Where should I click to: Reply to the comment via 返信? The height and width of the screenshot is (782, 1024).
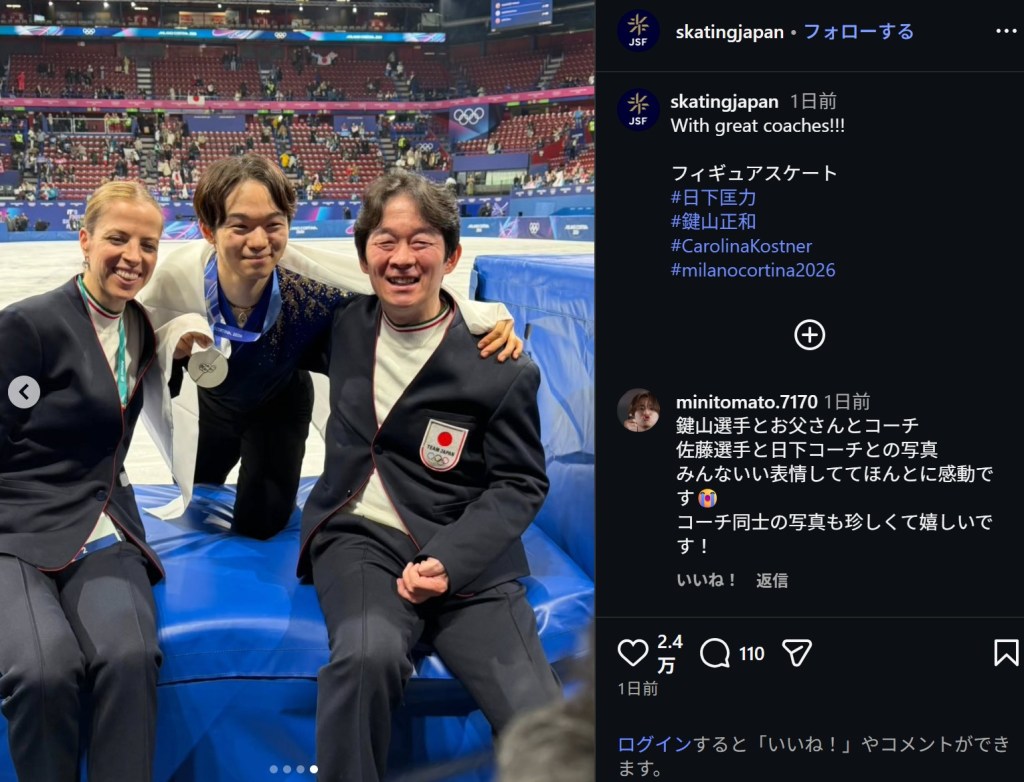[772, 579]
